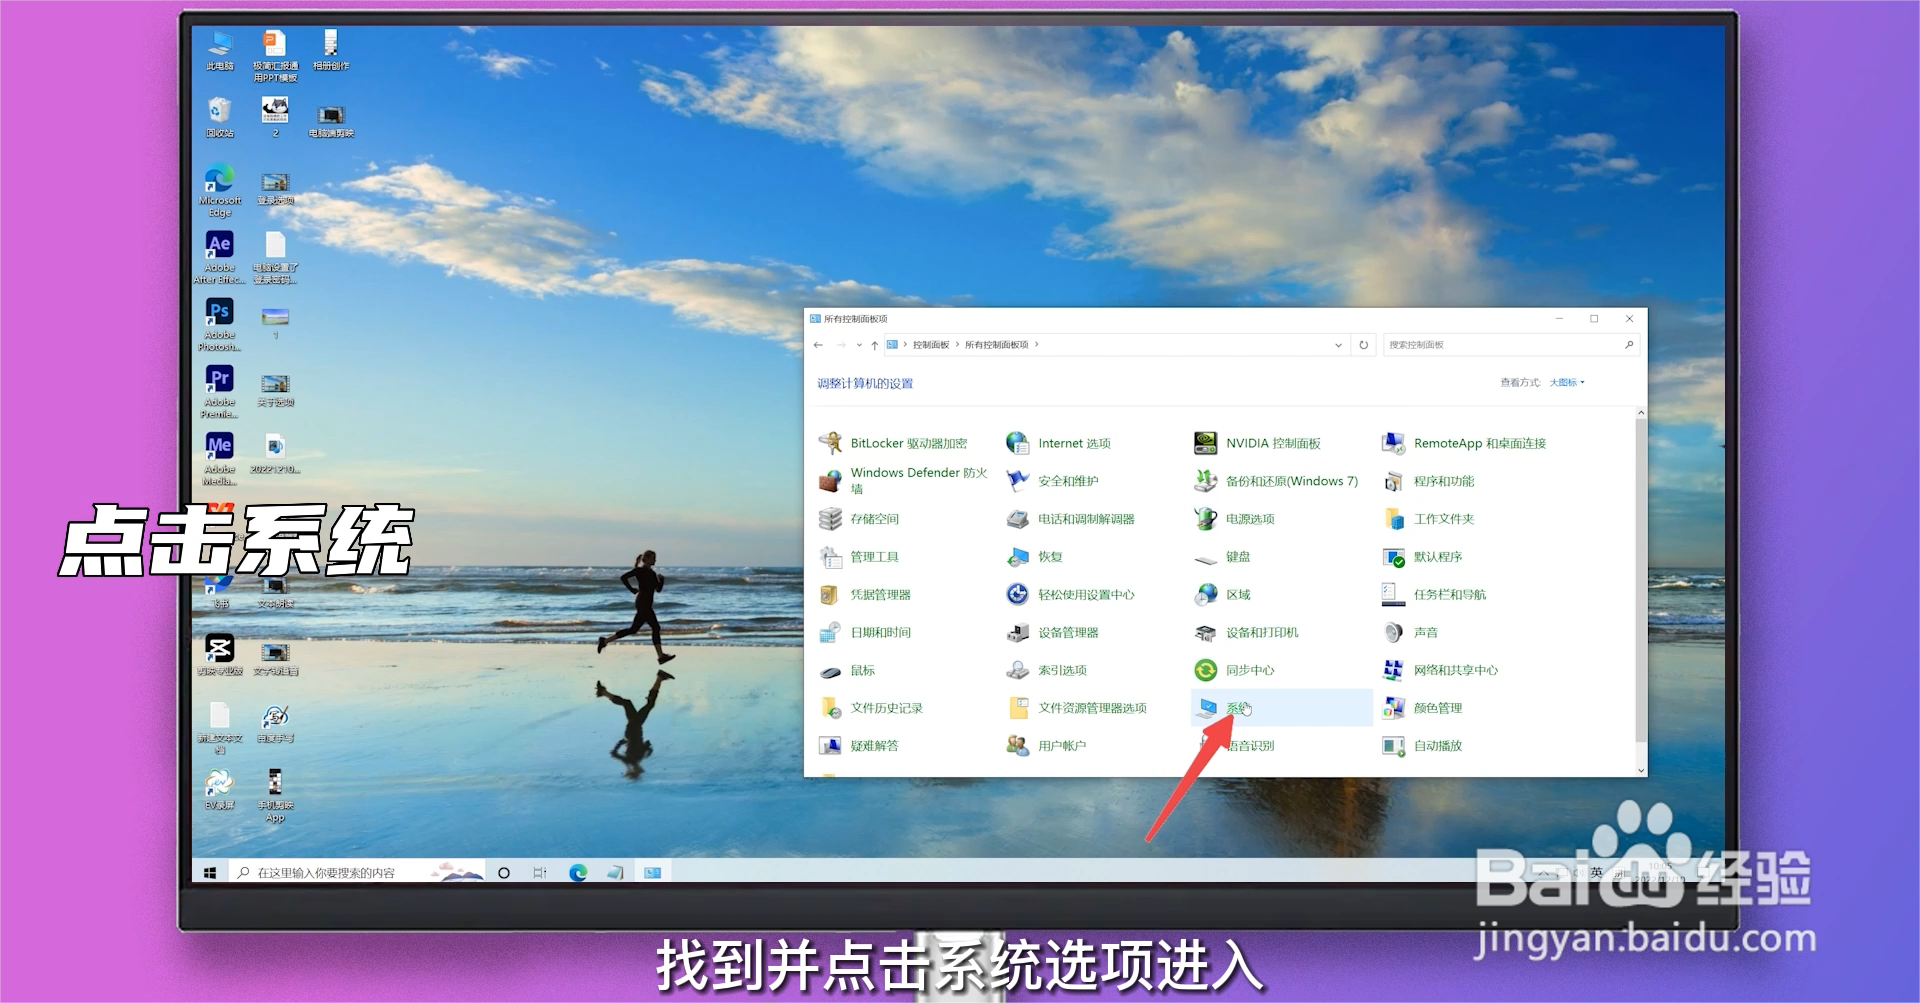1920x1003 pixels.
Task: Select Adobe After Effects desktop shortcut
Action: click(x=220, y=258)
